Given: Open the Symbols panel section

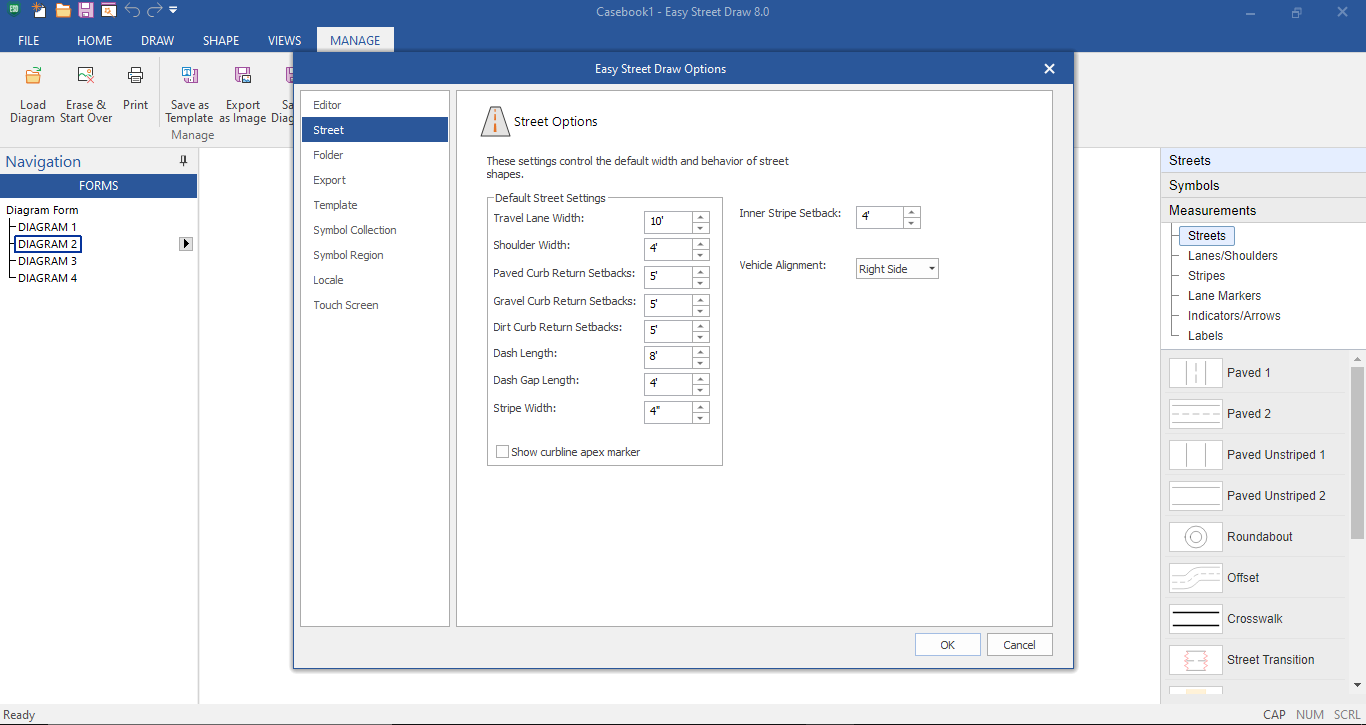Looking at the screenshot, I should pyautogui.click(x=1263, y=185).
